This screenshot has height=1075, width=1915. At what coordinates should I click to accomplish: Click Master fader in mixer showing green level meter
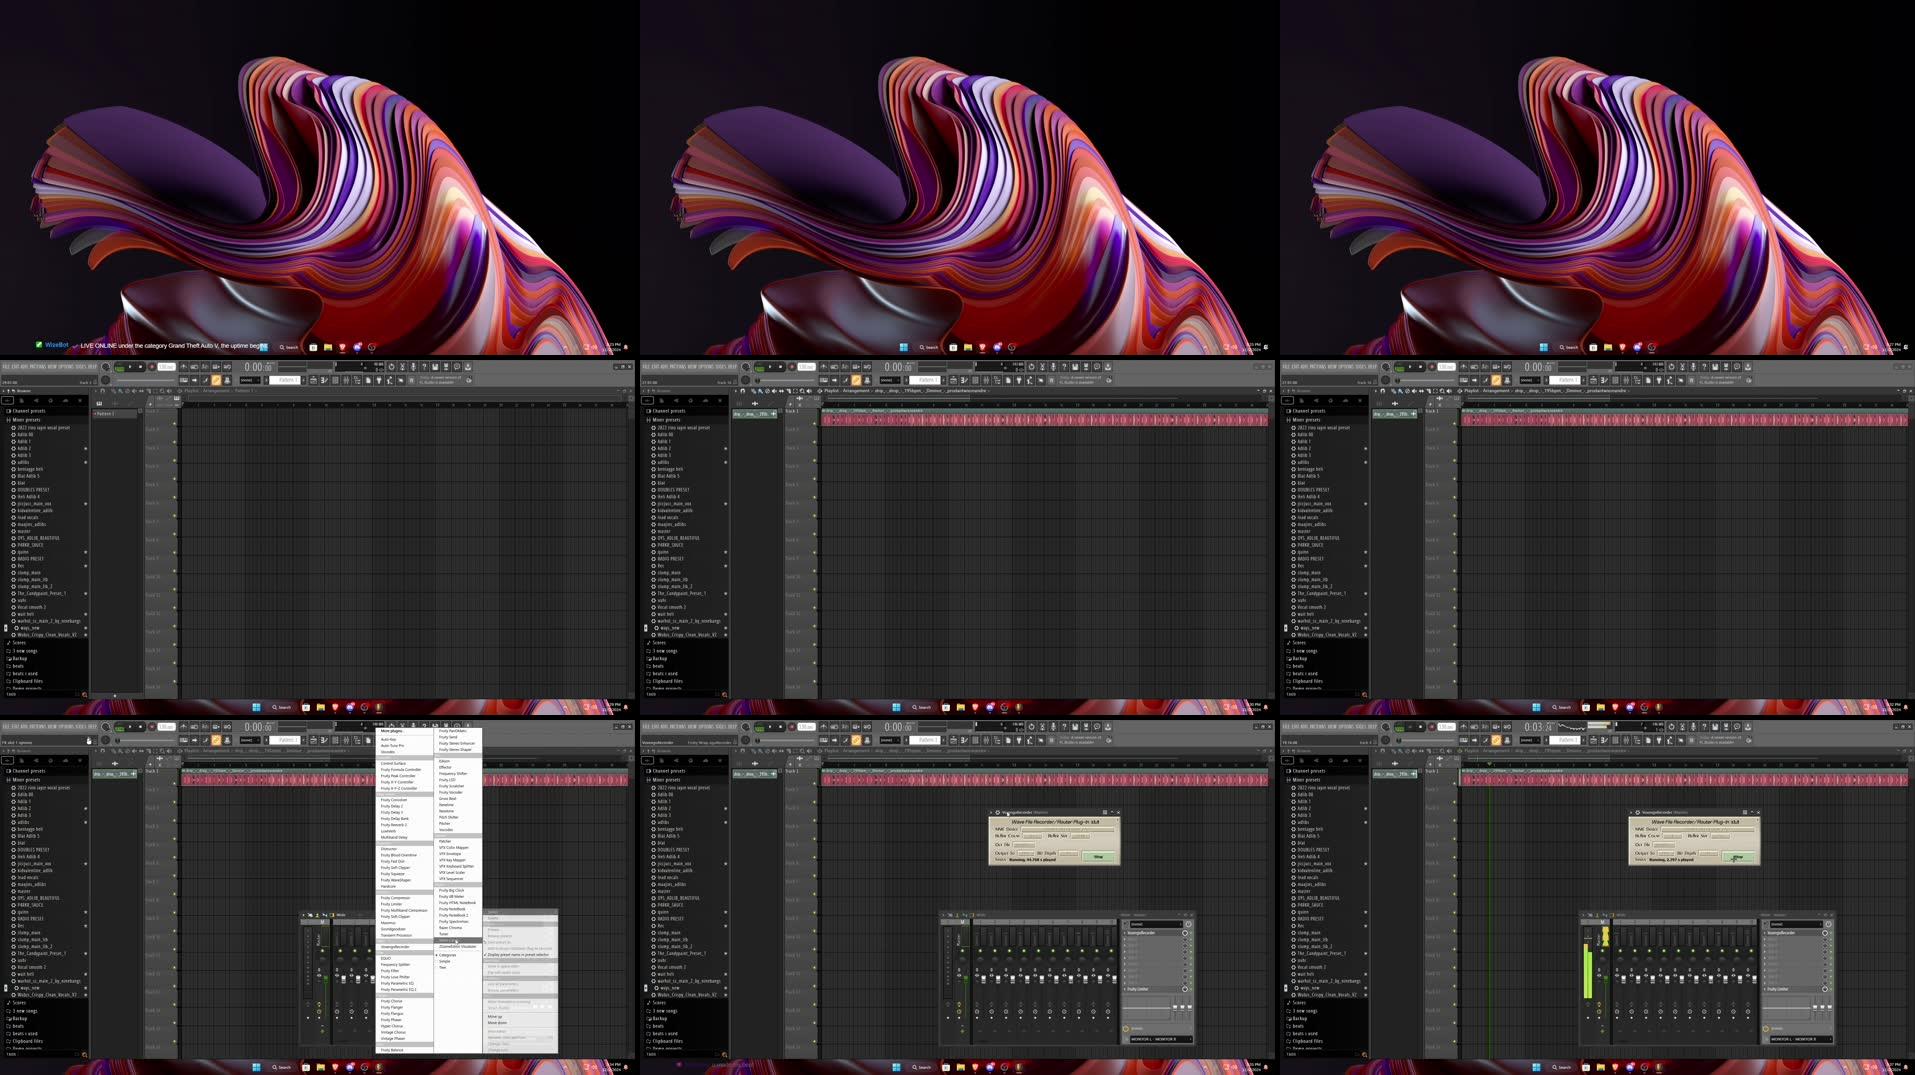pyautogui.click(x=1606, y=979)
